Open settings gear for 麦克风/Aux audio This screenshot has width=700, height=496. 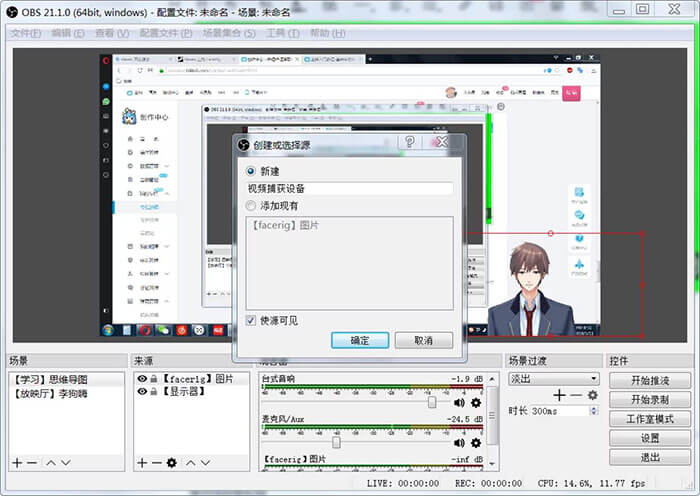point(476,443)
